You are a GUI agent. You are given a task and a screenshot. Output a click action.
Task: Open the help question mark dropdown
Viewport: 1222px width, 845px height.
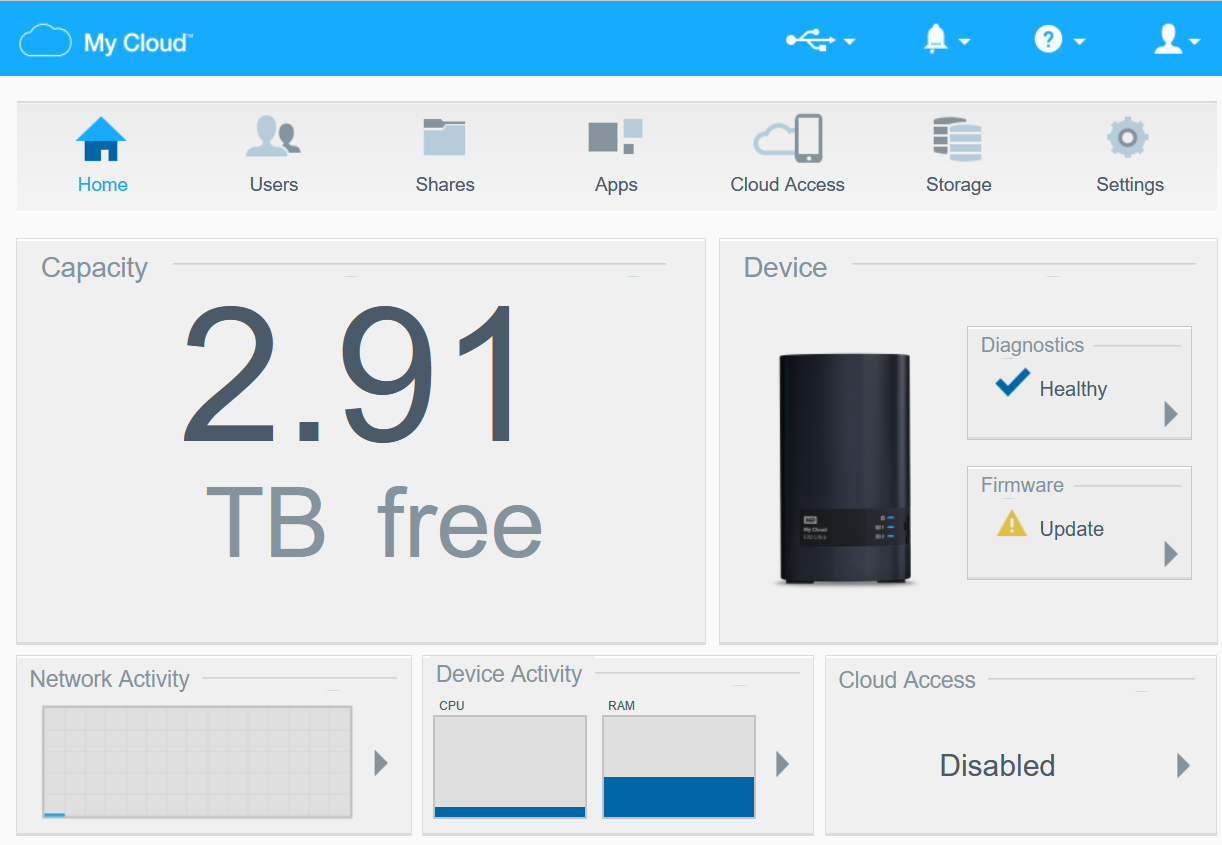[1058, 40]
